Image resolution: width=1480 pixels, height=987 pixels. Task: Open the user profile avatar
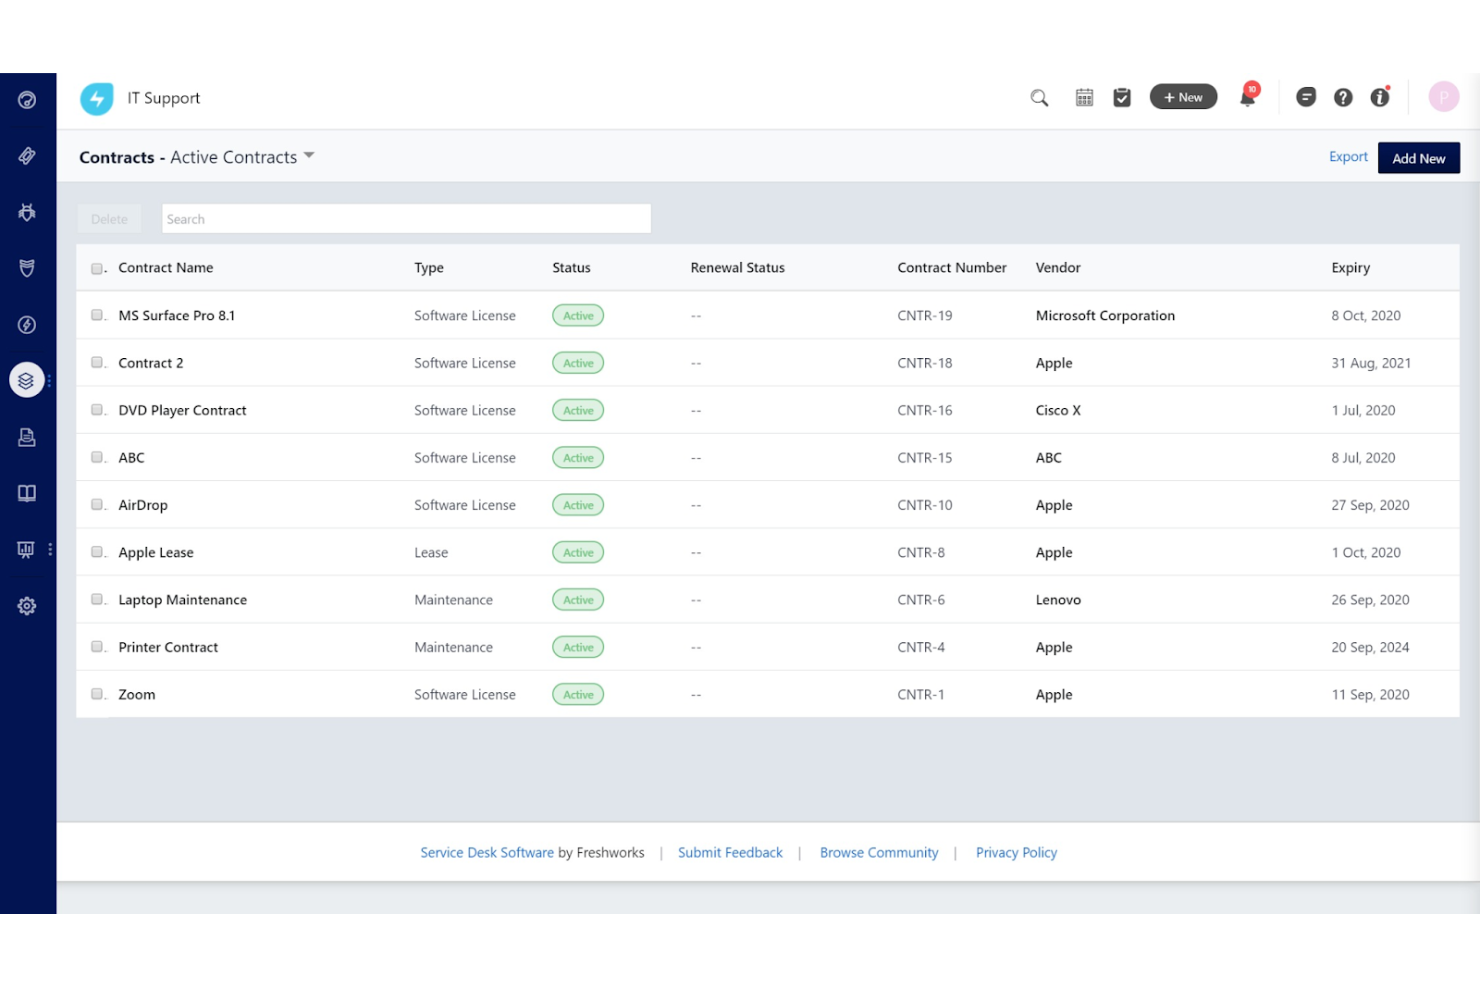click(x=1443, y=97)
